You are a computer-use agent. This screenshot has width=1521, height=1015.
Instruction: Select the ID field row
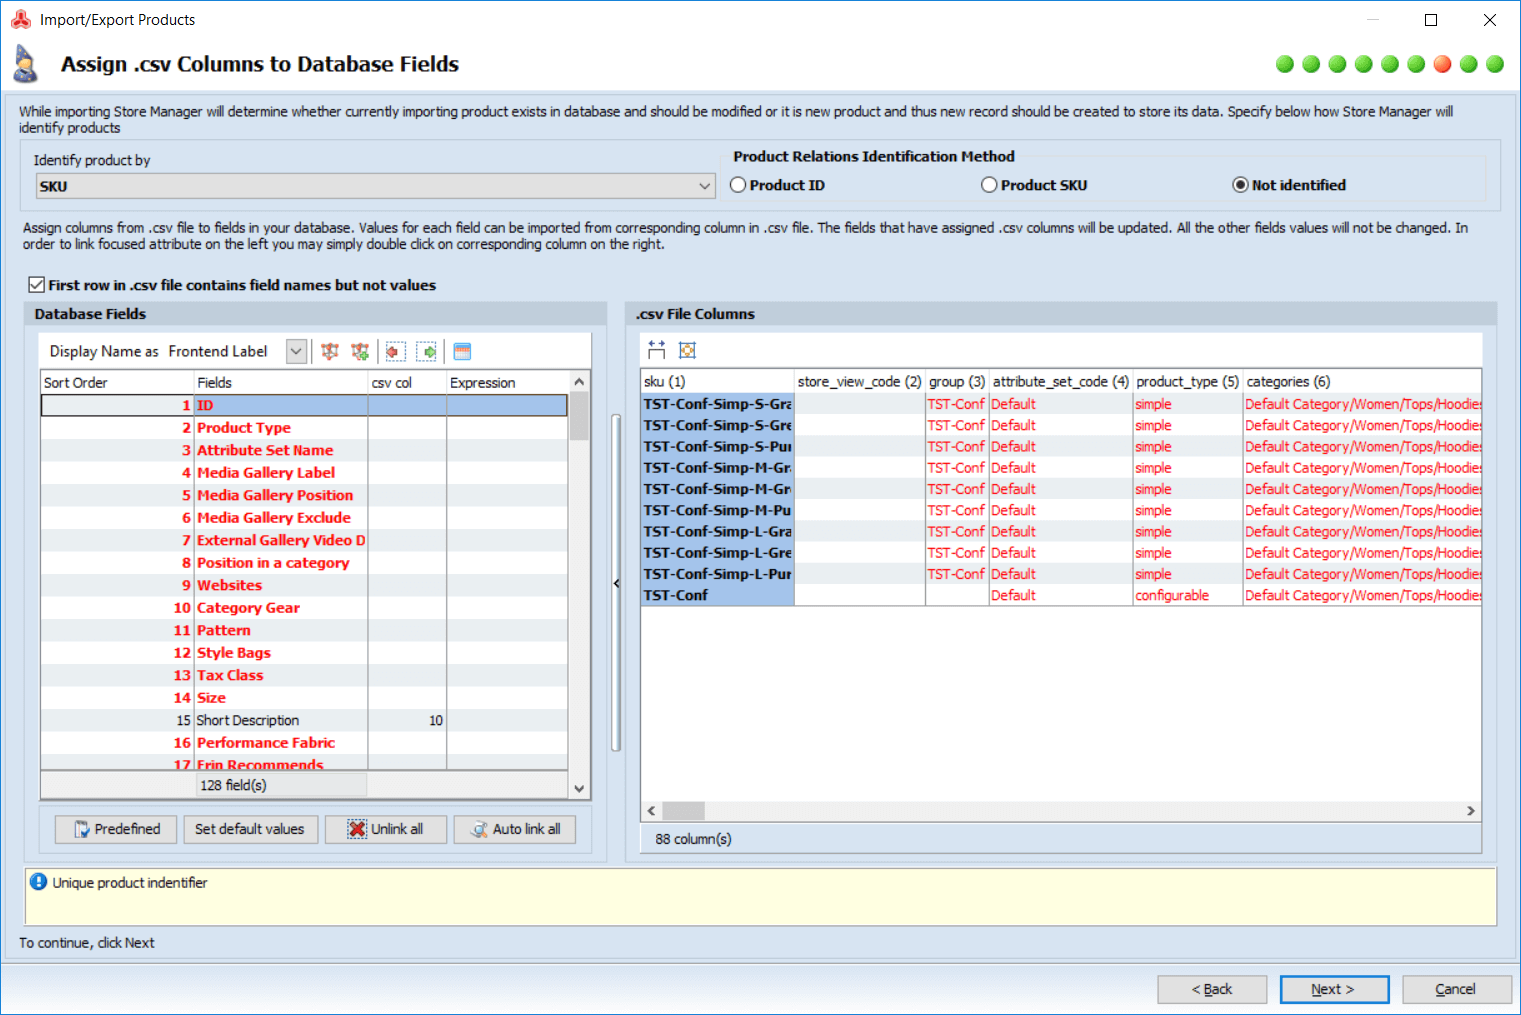(304, 405)
